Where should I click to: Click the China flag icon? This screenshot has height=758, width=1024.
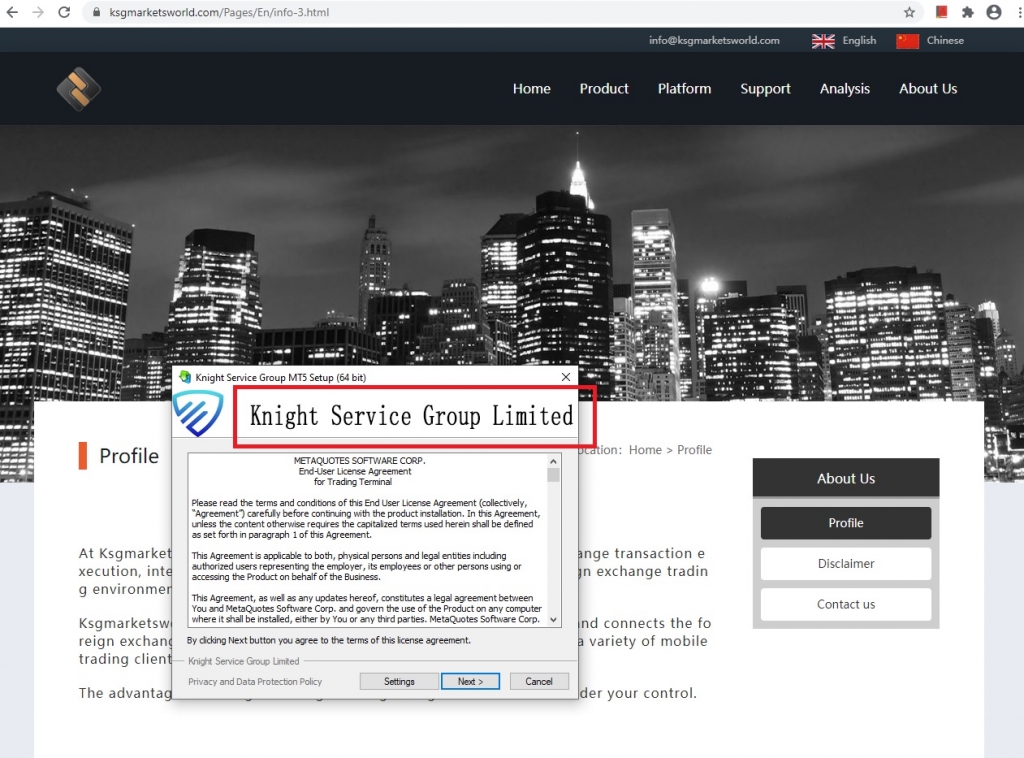tap(907, 41)
